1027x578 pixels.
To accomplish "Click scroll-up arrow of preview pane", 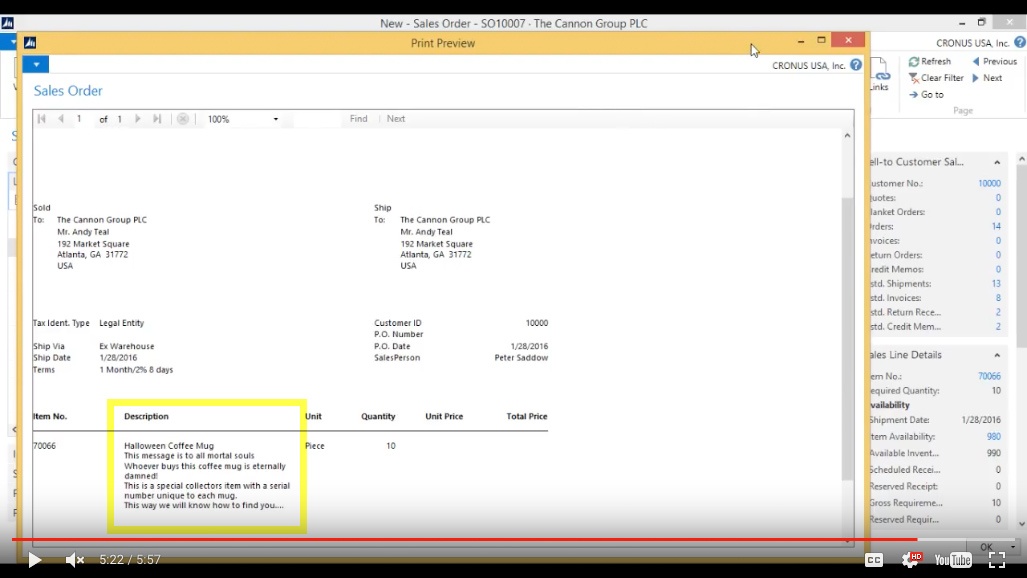I will pos(848,136).
